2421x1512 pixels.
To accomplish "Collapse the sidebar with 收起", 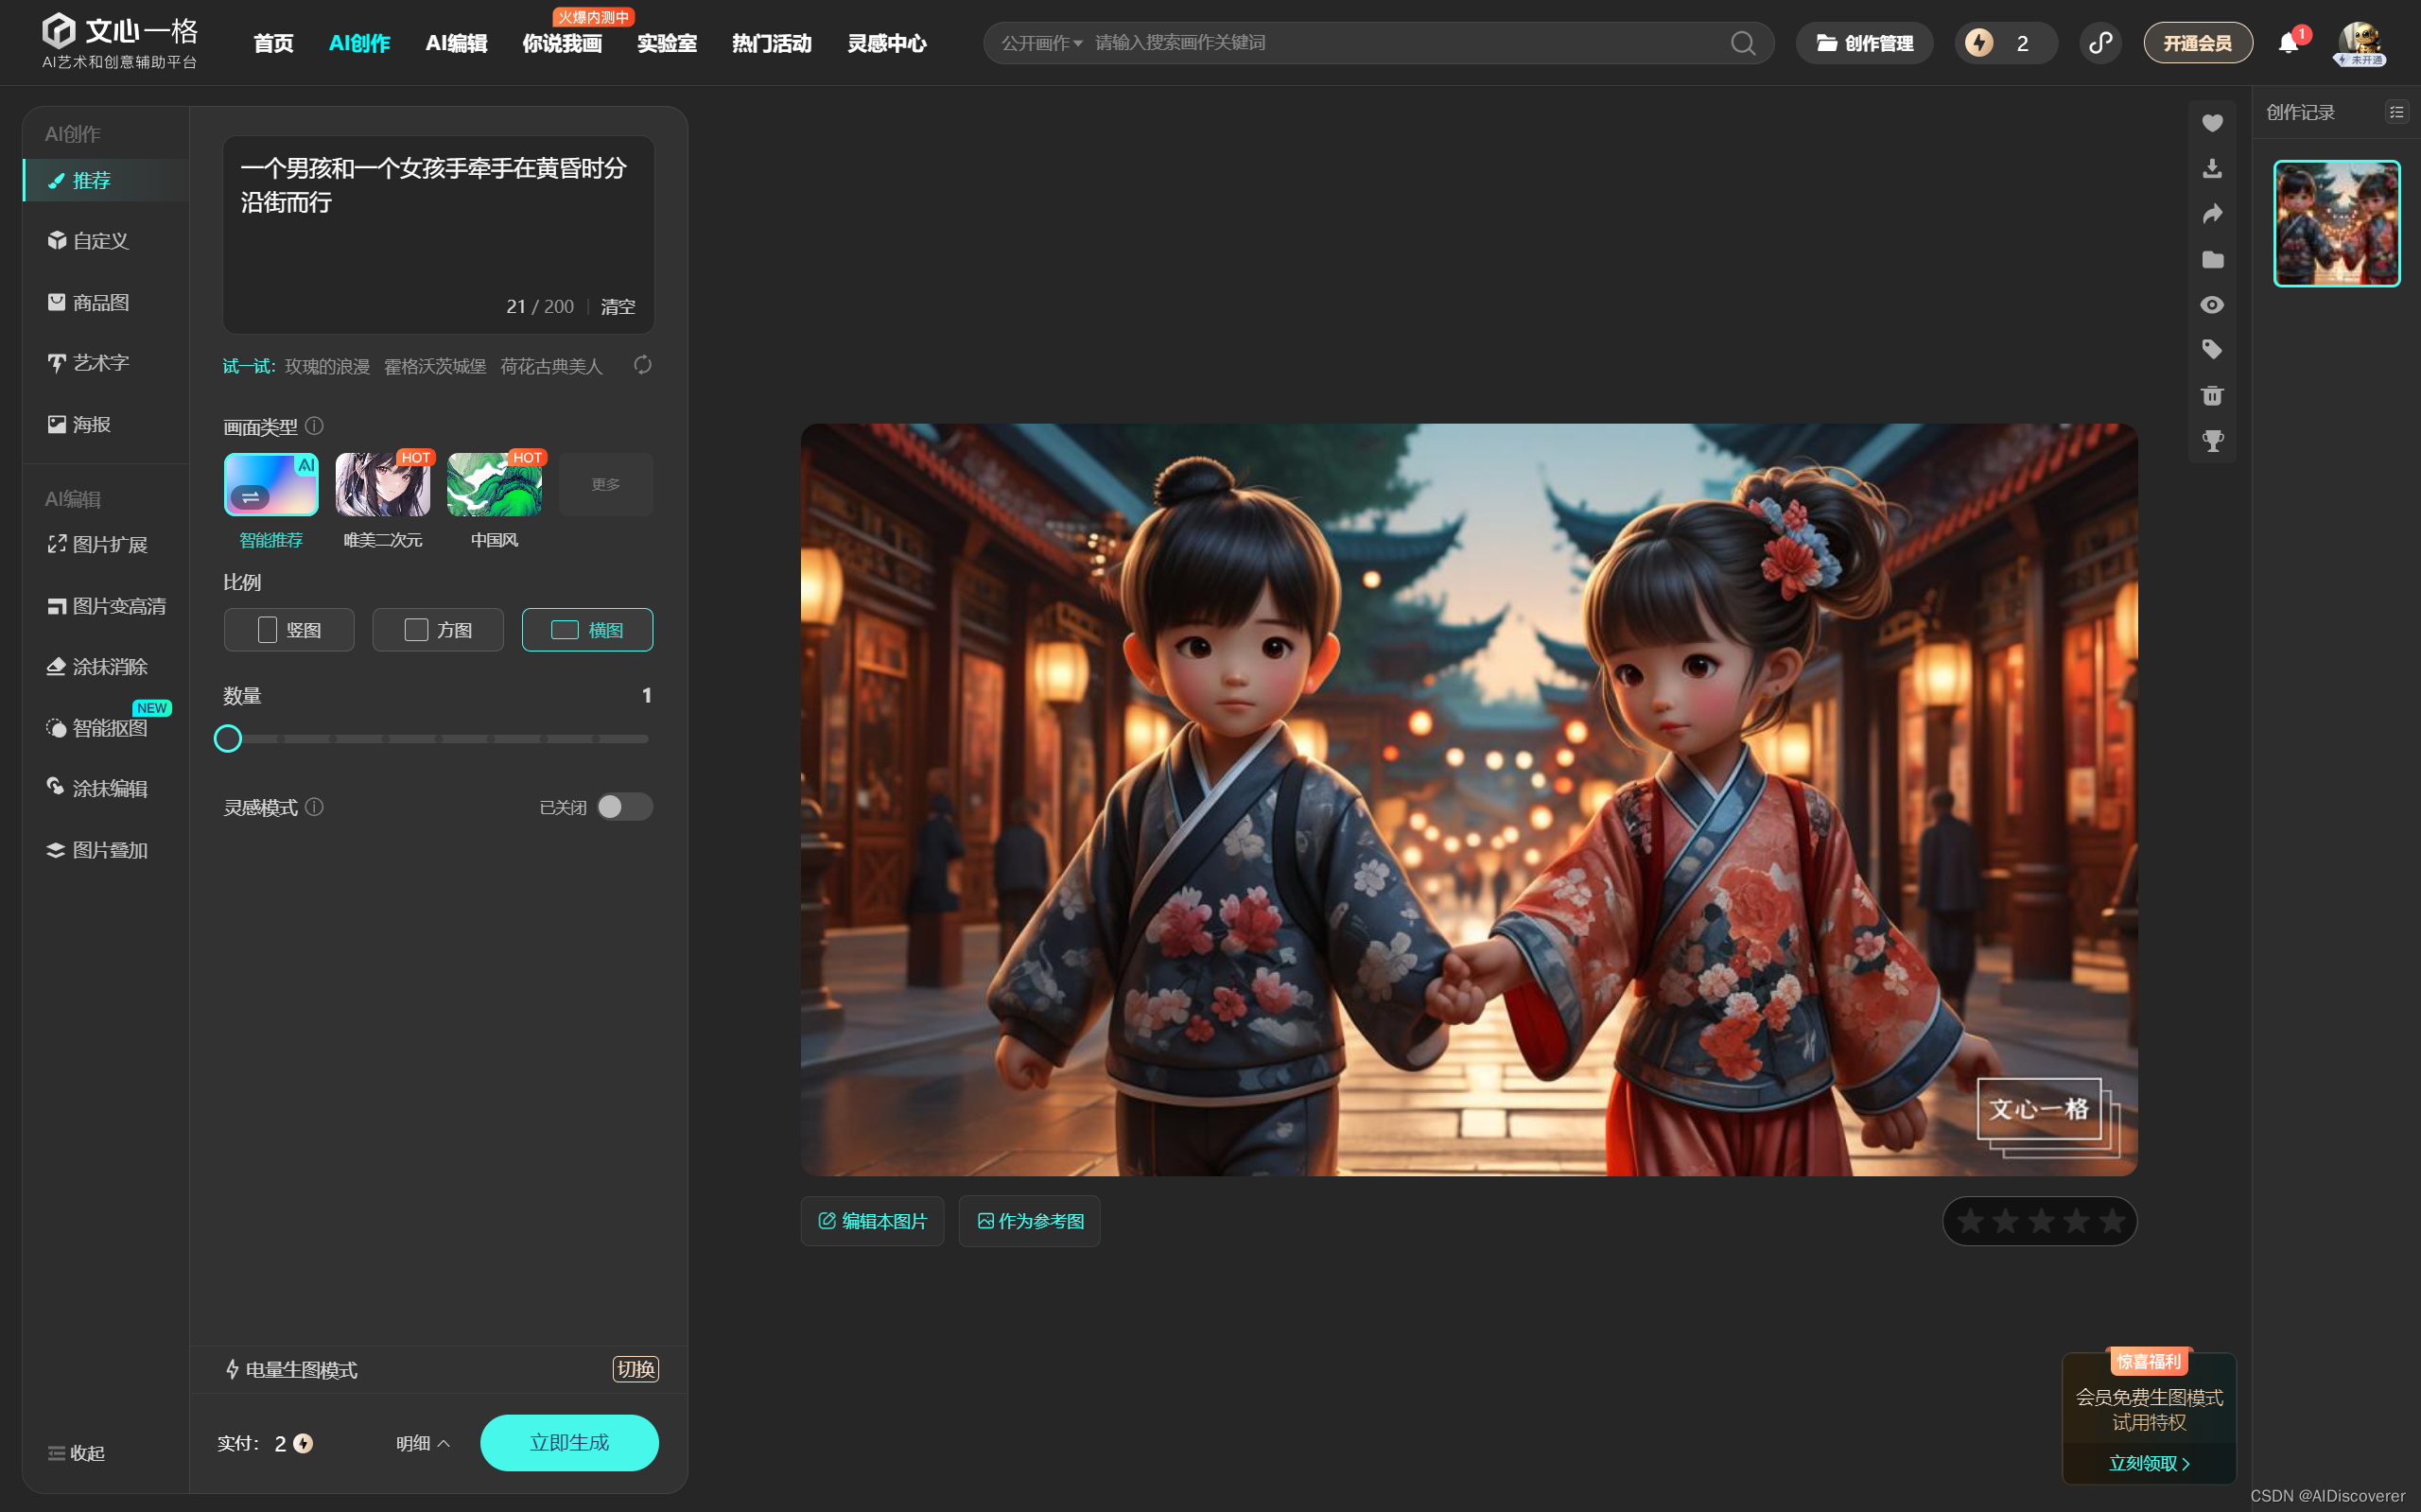I will point(76,1453).
